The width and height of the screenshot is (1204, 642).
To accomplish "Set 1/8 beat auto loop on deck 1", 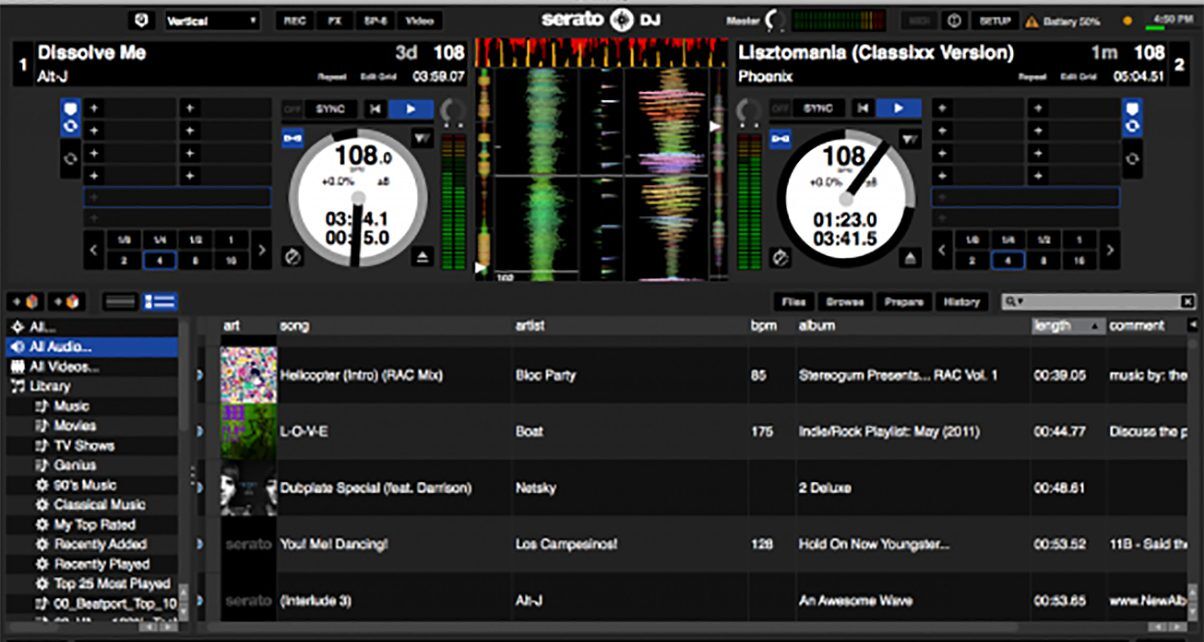I will [x=123, y=241].
